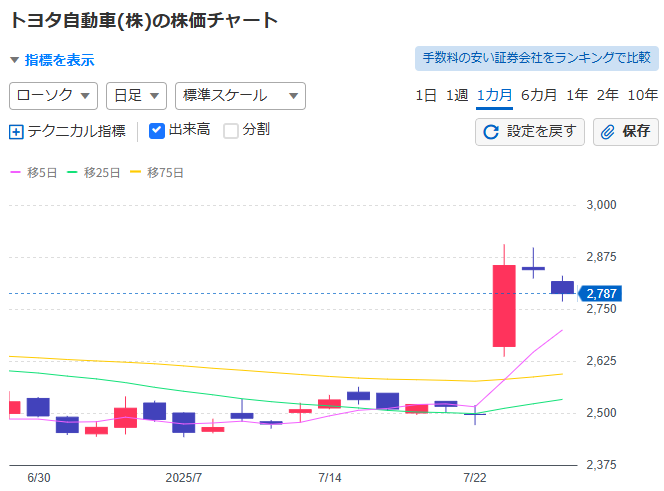Uncheck the 出来高 checkbox
664x491 pixels.
[157, 130]
